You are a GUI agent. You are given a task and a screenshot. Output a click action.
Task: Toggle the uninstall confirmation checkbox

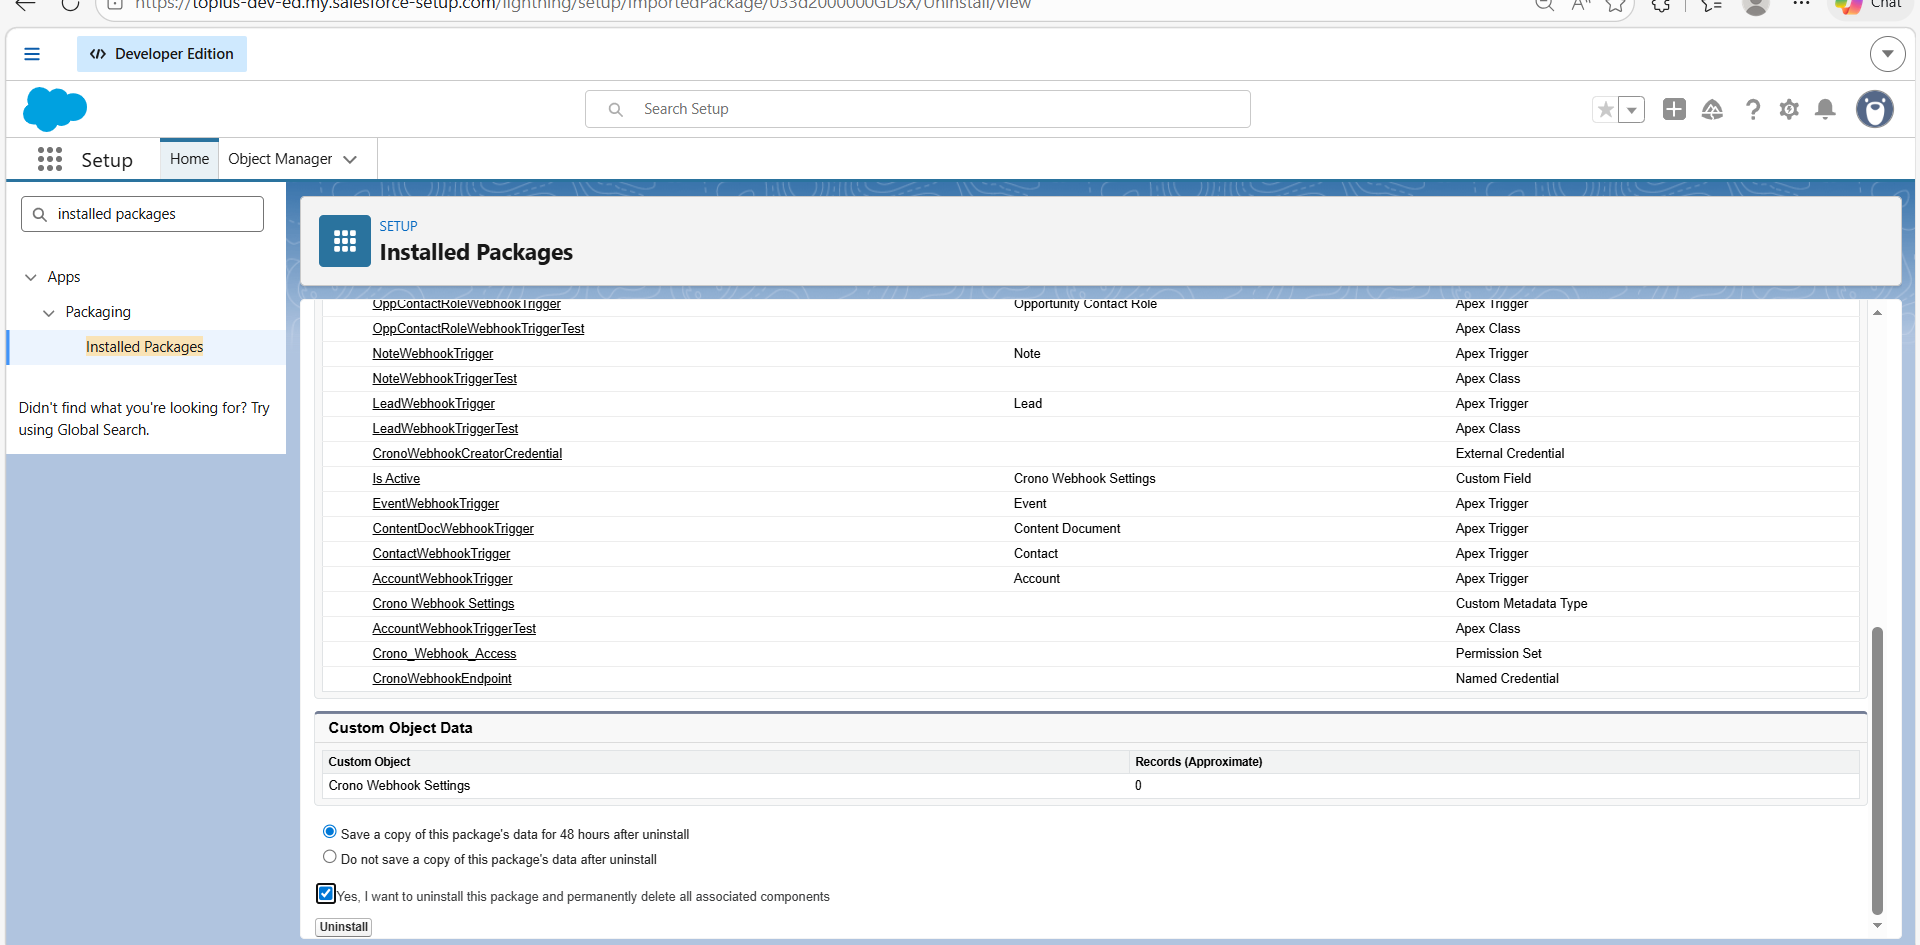pos(326,894)
